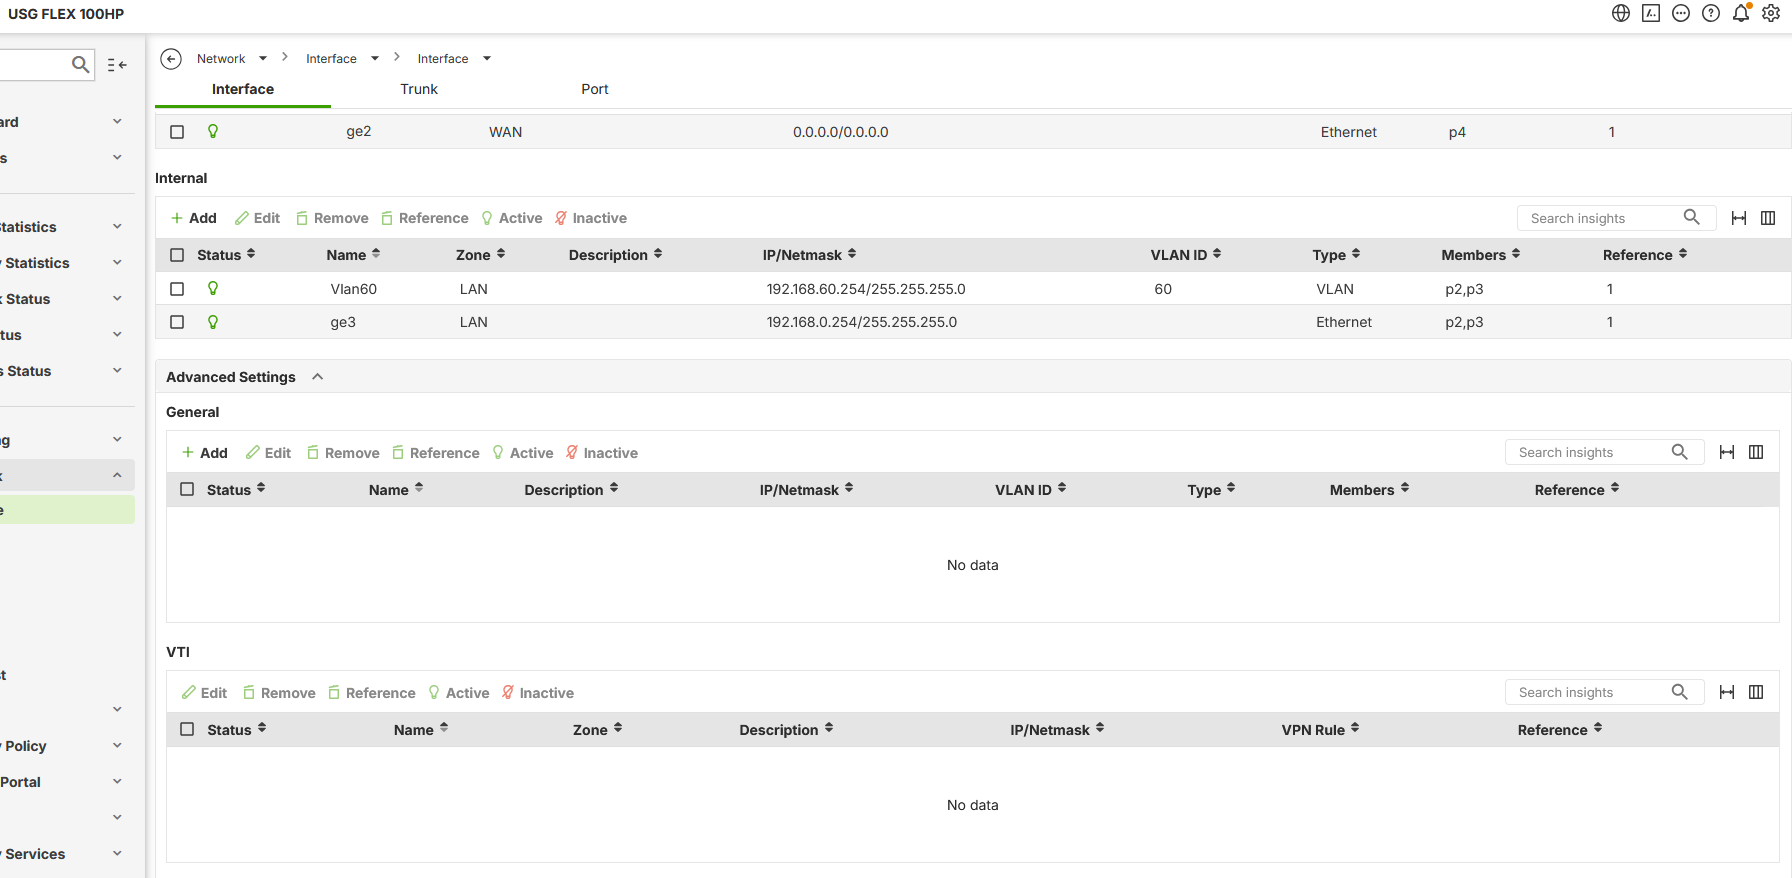
Task: Expand the Portal sidebar group
Action: point(117,782)
